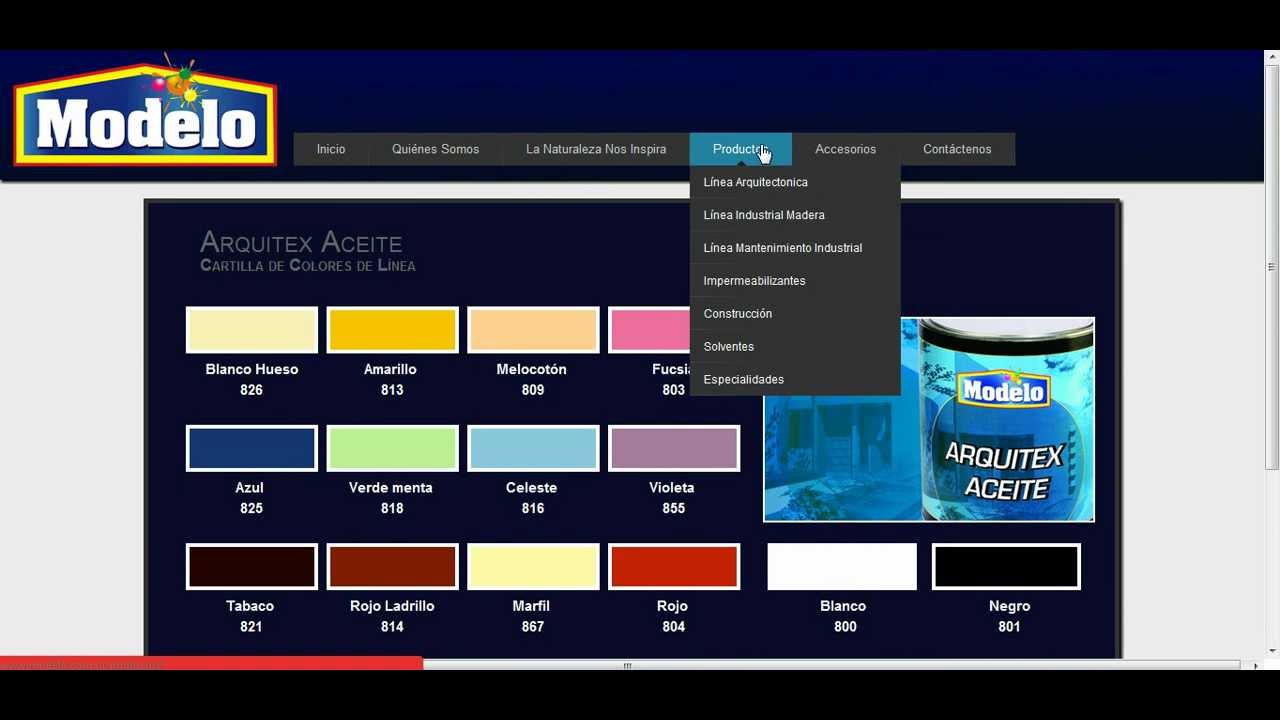Viewport: 1280px width, 720px height.
Task: Choose Línea Mantenimiento Industrial
Action: (795, 248)
